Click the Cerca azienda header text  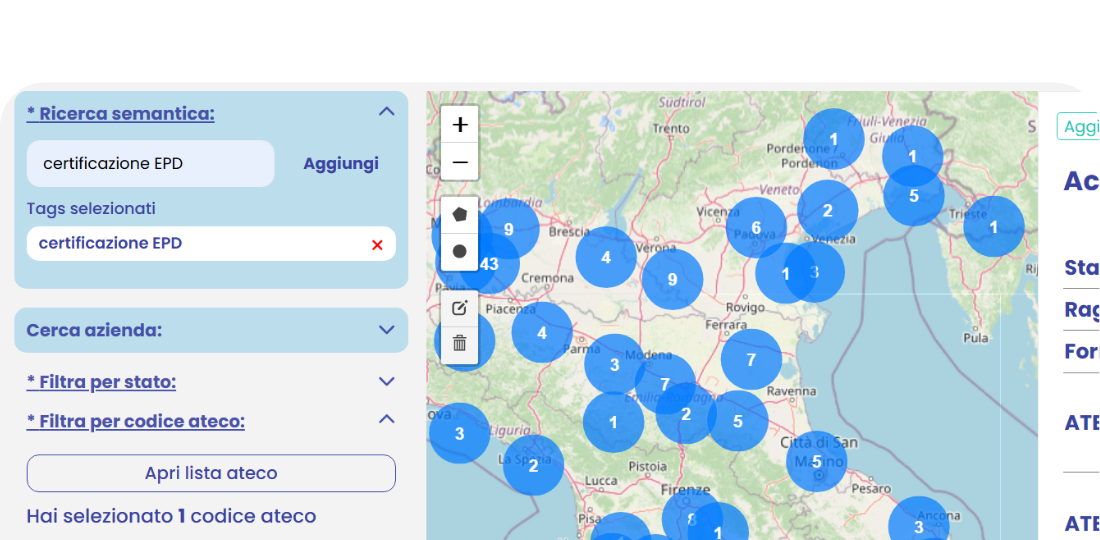click(x=94, y=330)
